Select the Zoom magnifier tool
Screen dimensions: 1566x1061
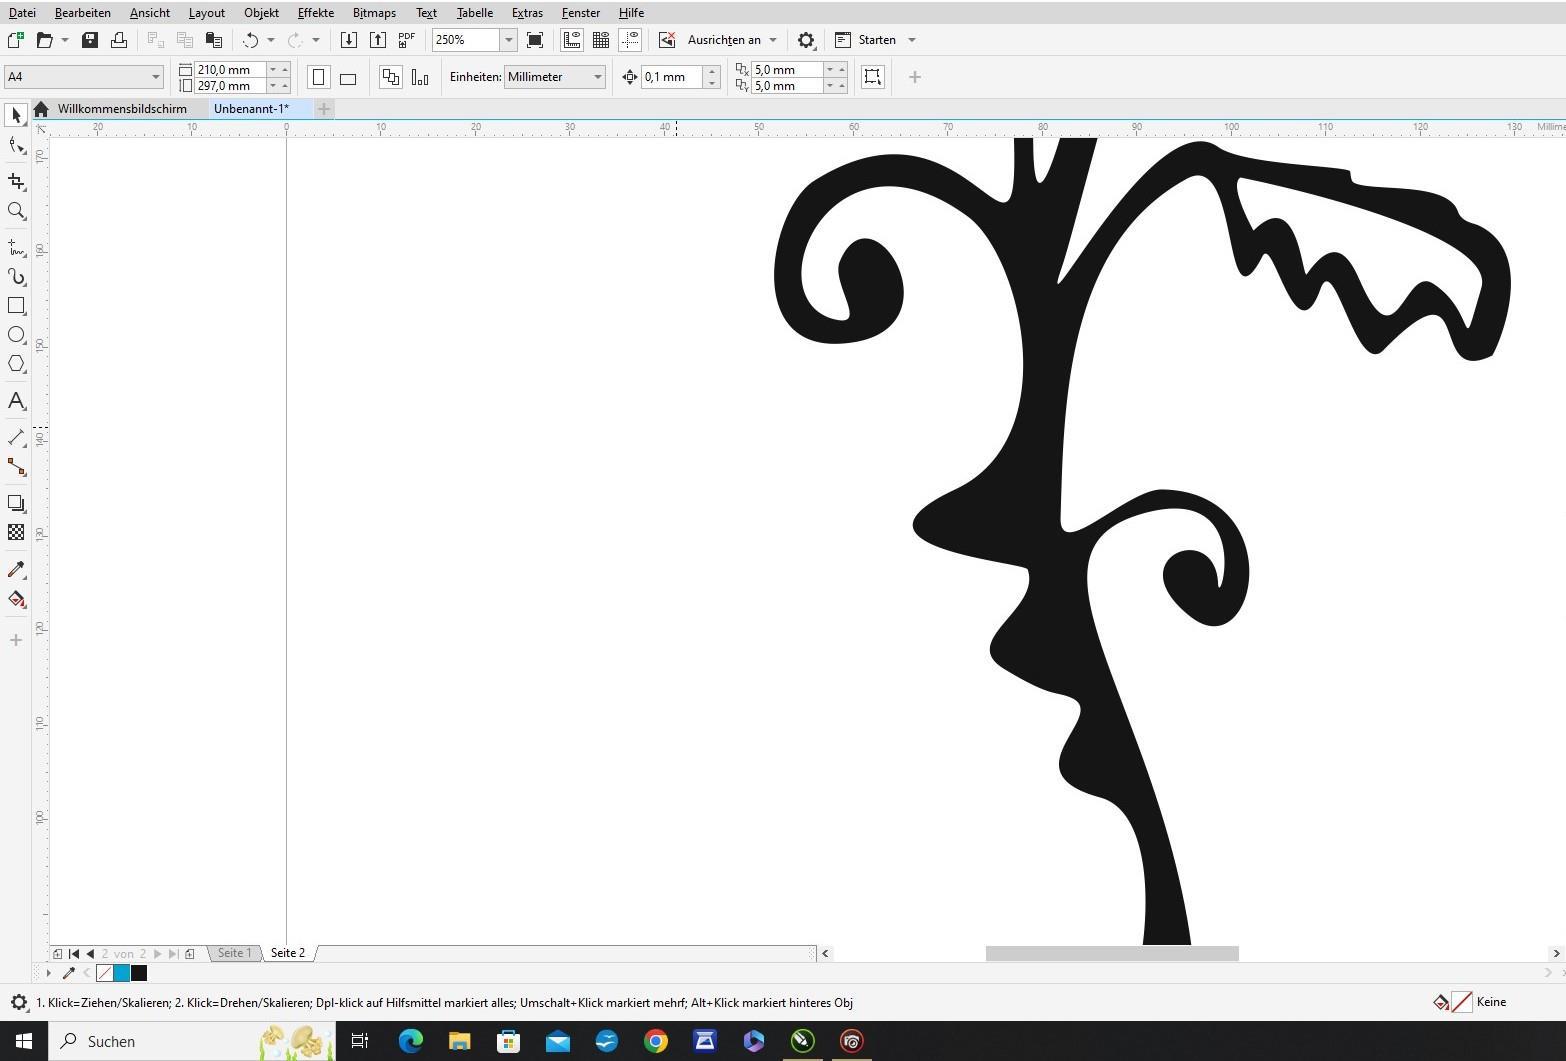point(16,211)
